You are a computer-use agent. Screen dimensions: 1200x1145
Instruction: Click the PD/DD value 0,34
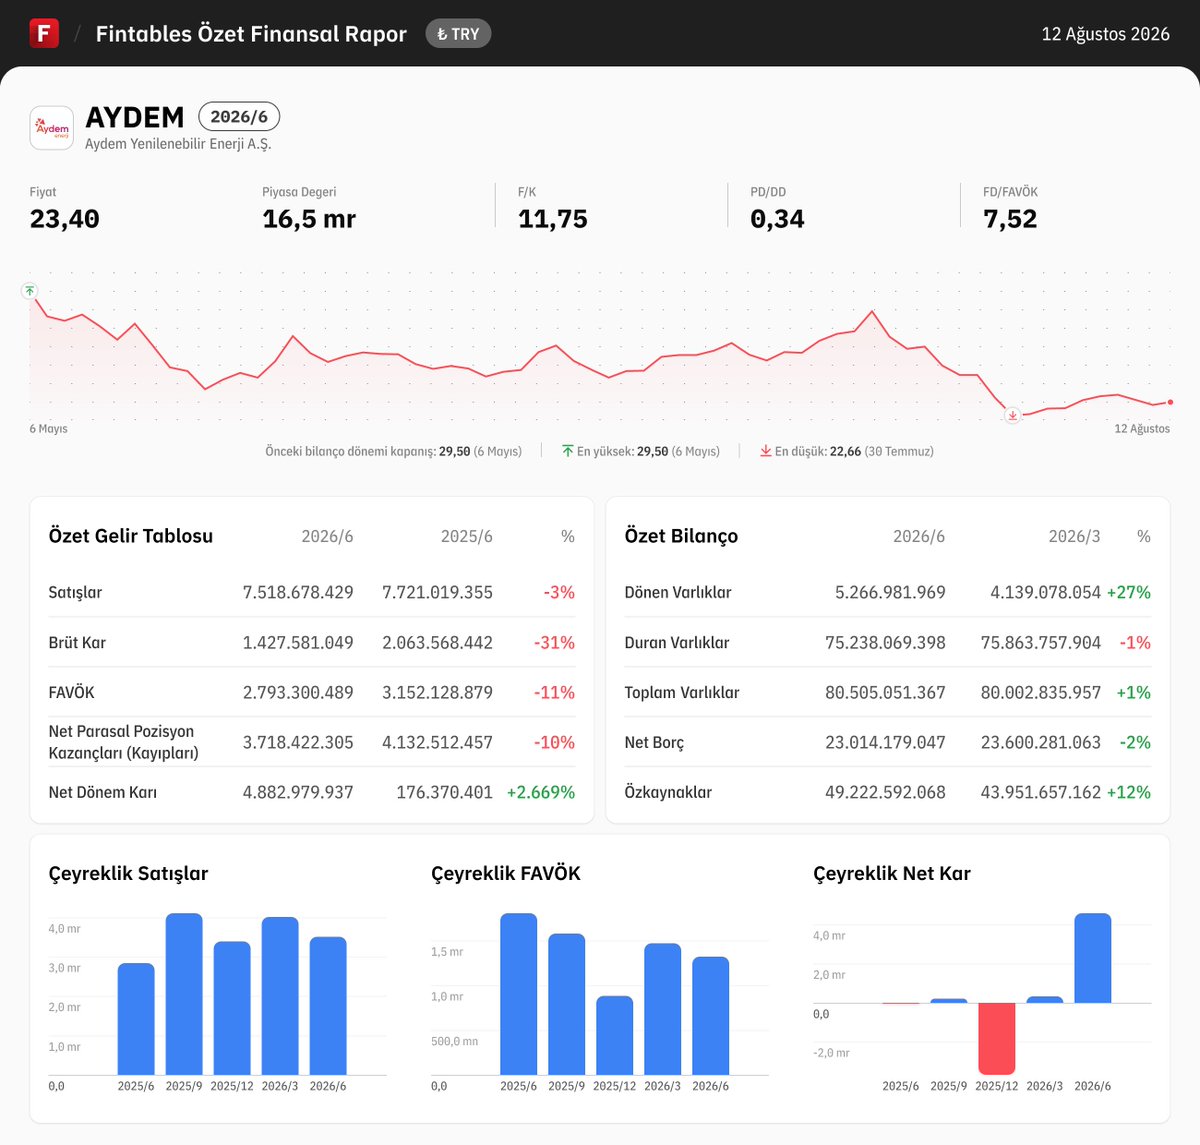(x=777, y=219)
